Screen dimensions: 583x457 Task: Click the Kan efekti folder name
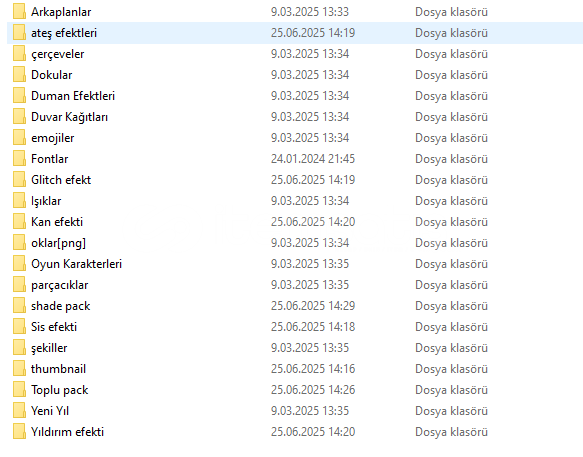[57, 222]
